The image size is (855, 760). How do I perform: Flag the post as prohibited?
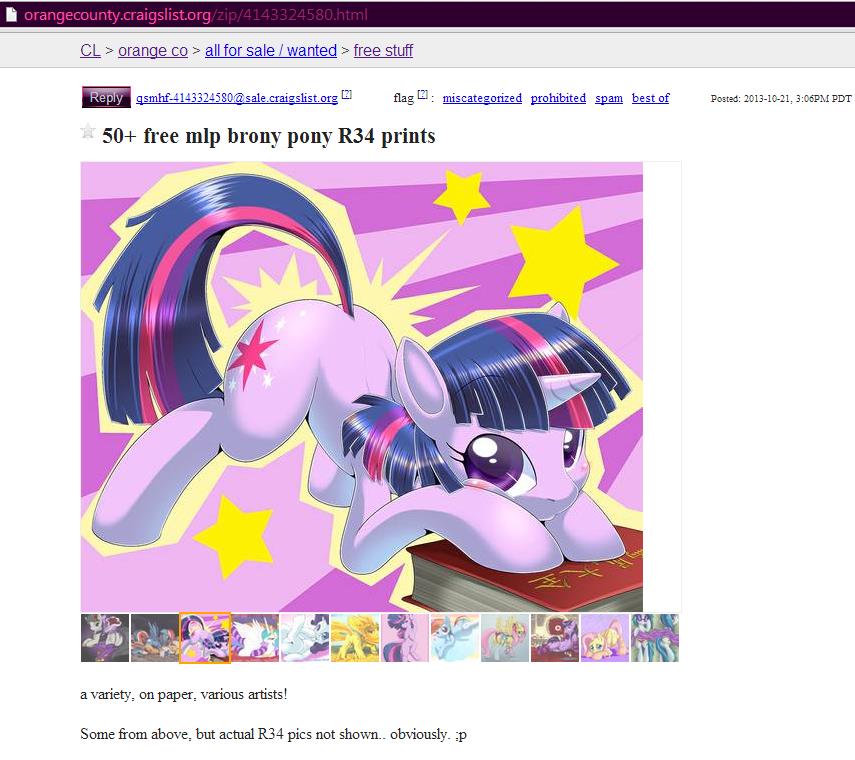[558, 98]
